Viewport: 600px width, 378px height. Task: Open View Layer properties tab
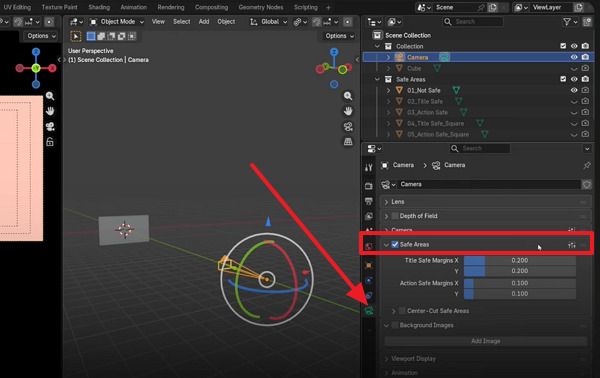(x=369, y=216)
